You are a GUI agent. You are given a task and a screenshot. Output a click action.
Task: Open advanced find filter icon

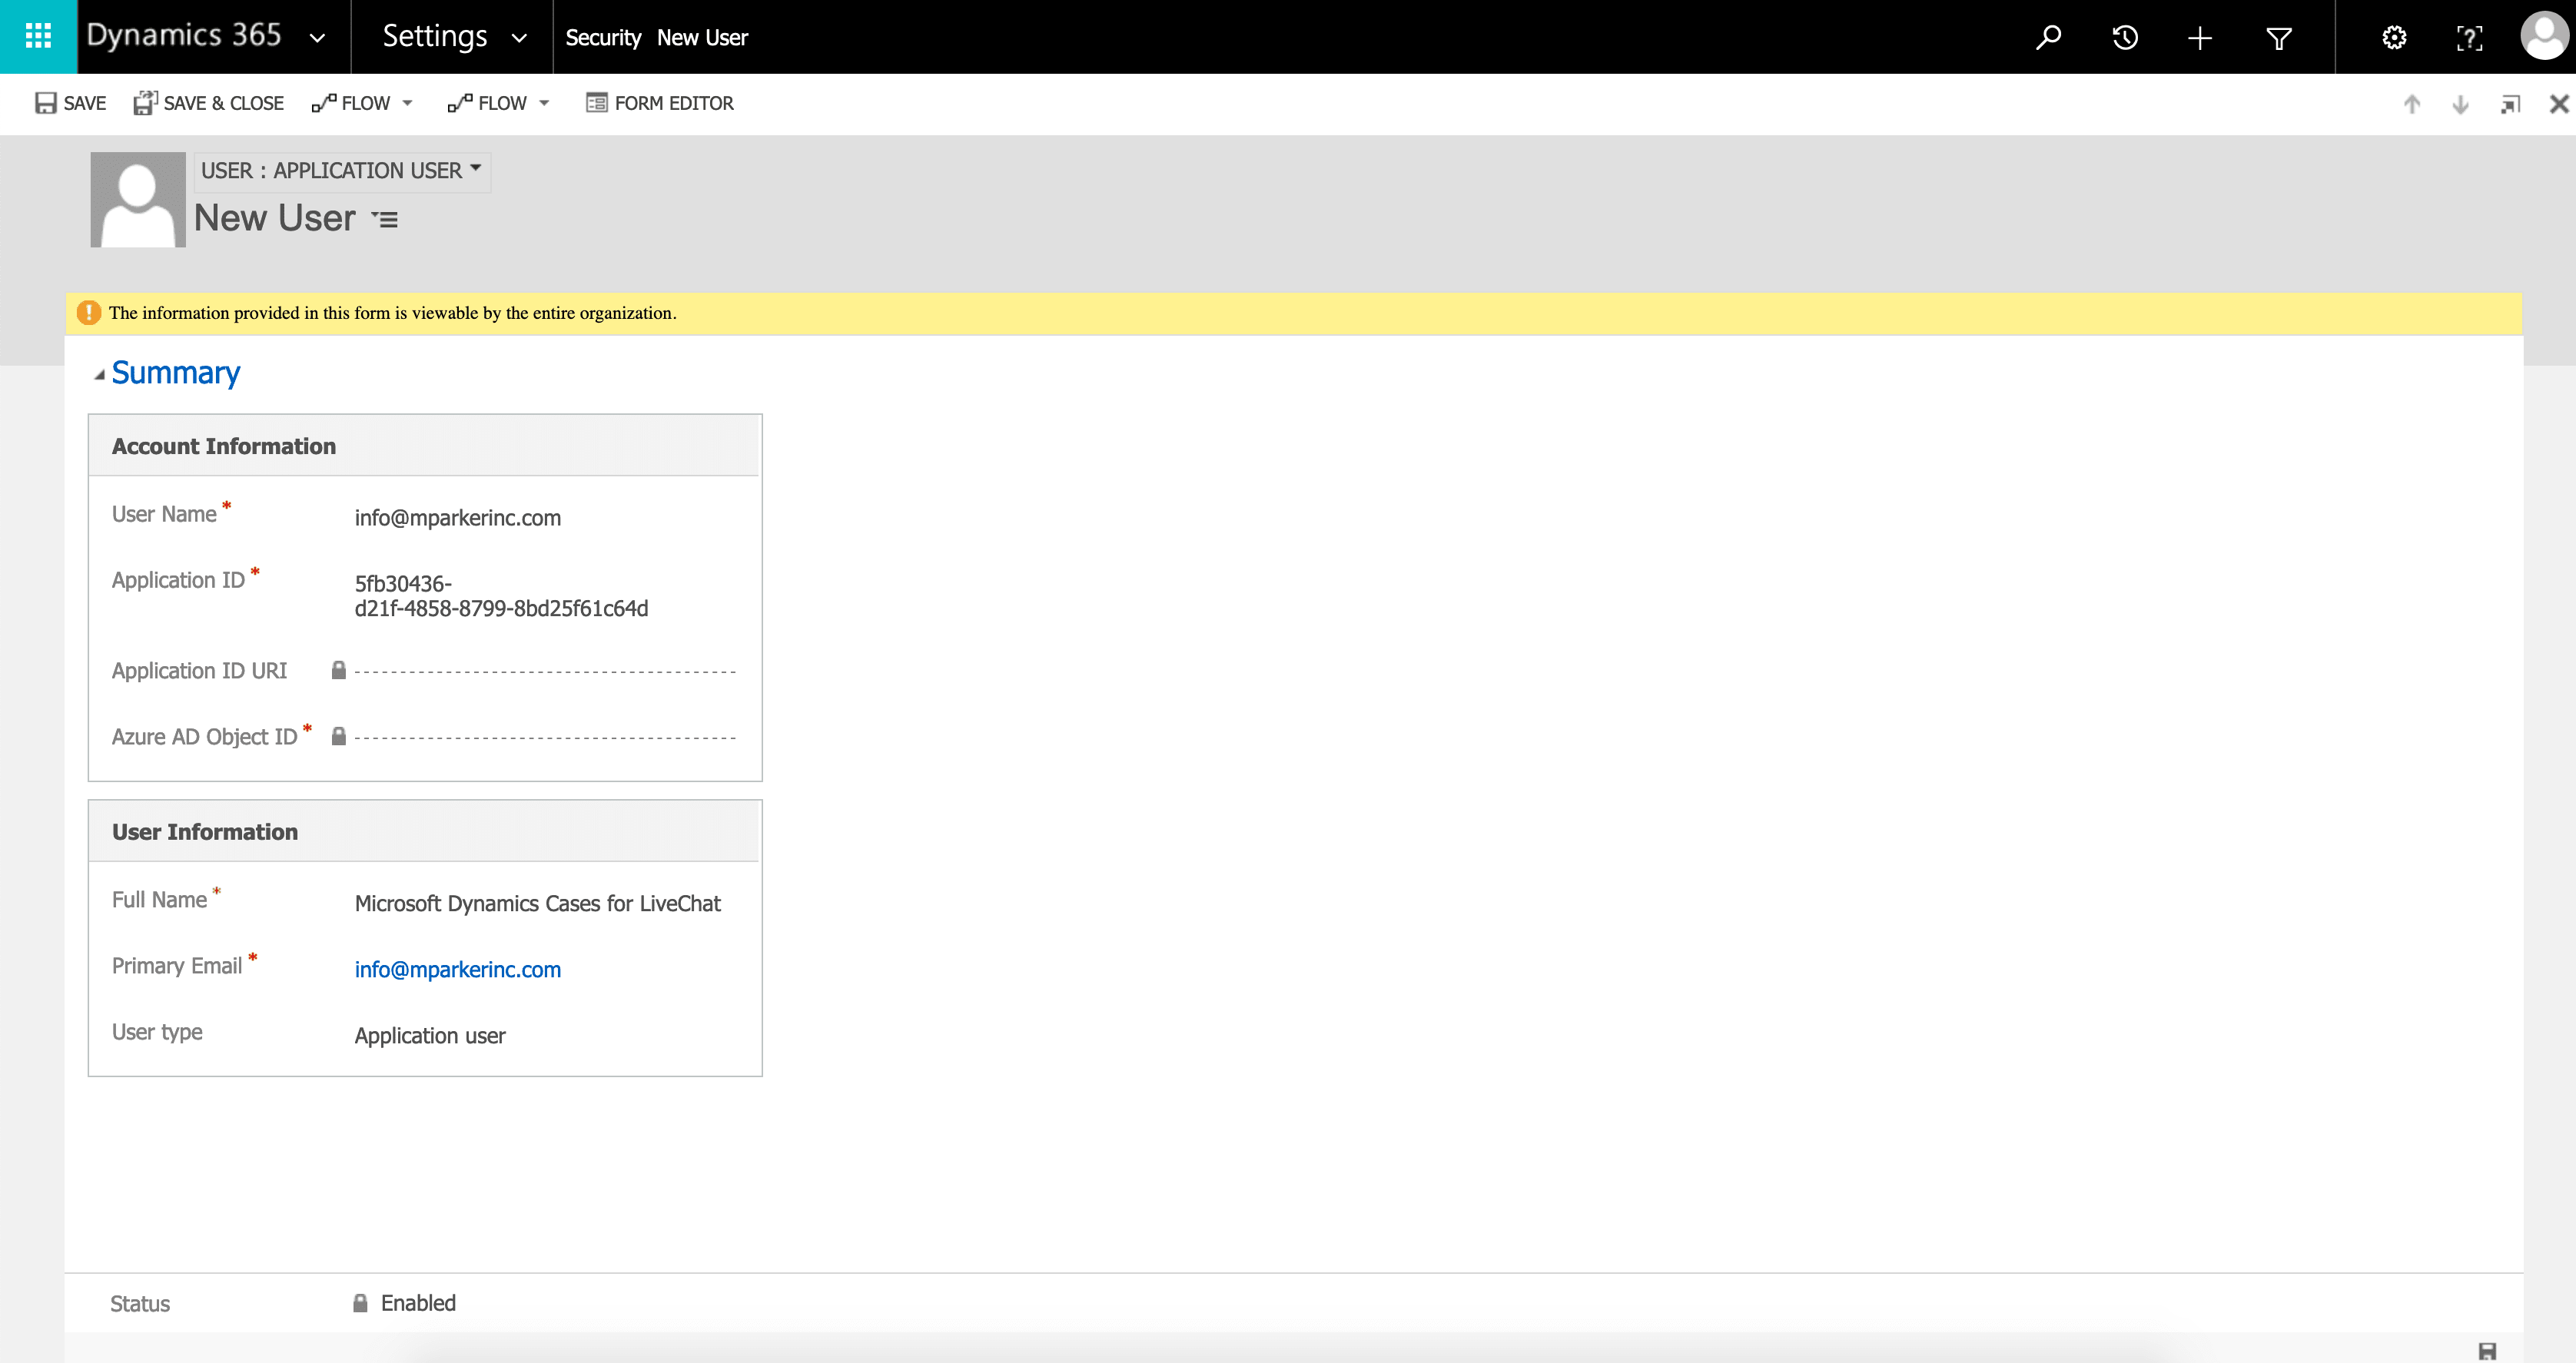2278,38
